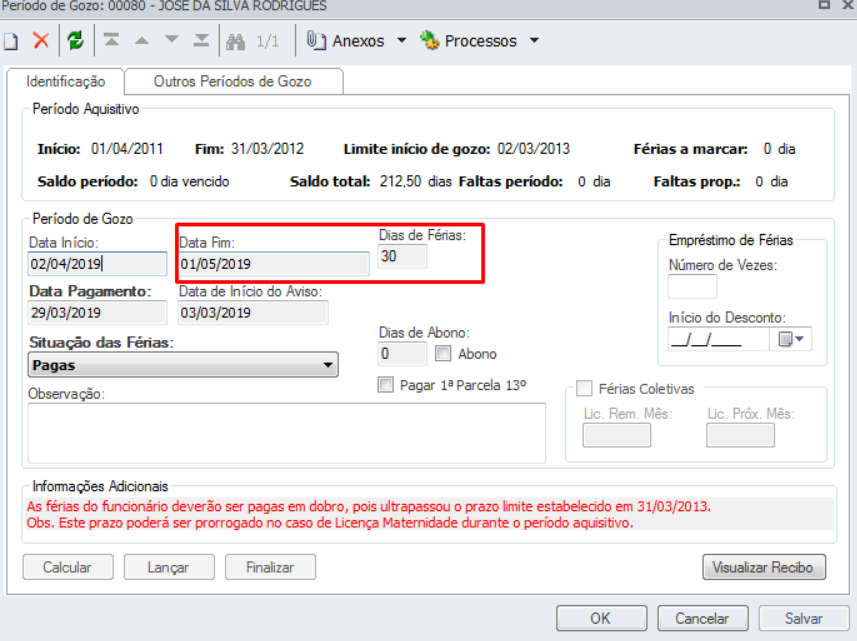Image resolution: width=857 pixels, height=641 pixels.
Task: Click the Anexos paperclip icon
Action: point(316,40)
